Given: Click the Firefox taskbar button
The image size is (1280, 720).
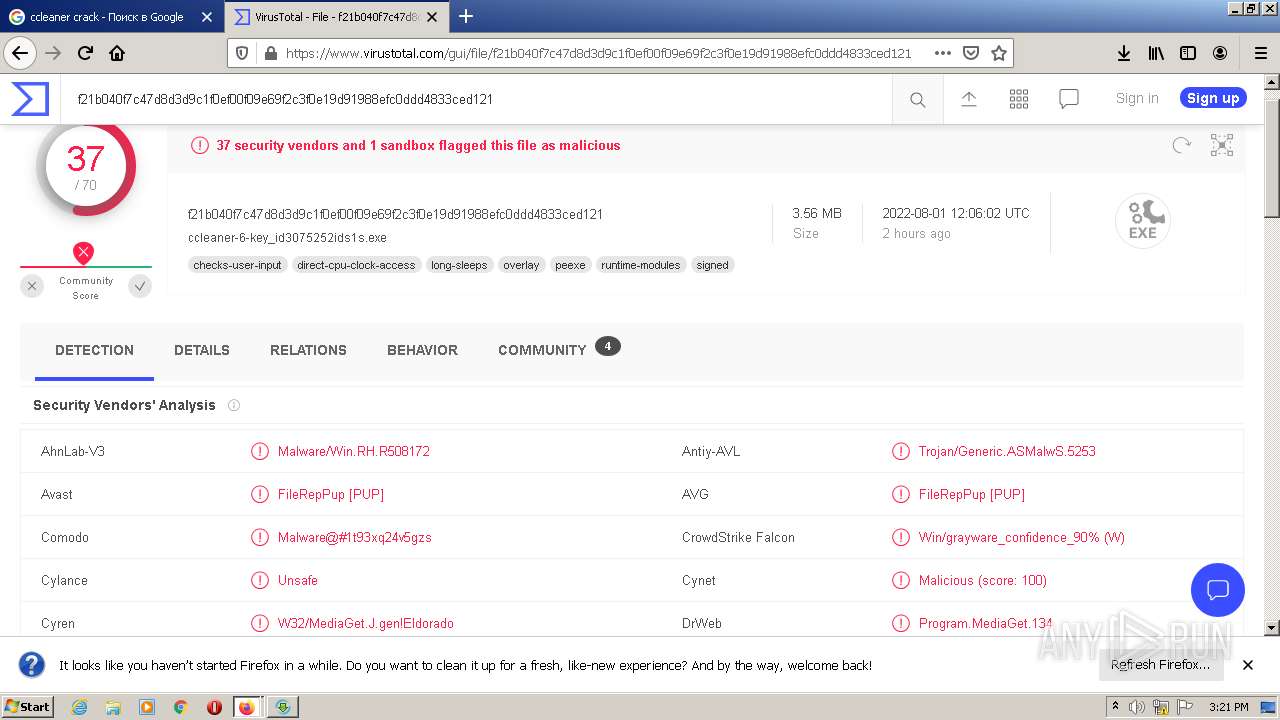Looking at the screenshot, I should click(x=247, y=707).
